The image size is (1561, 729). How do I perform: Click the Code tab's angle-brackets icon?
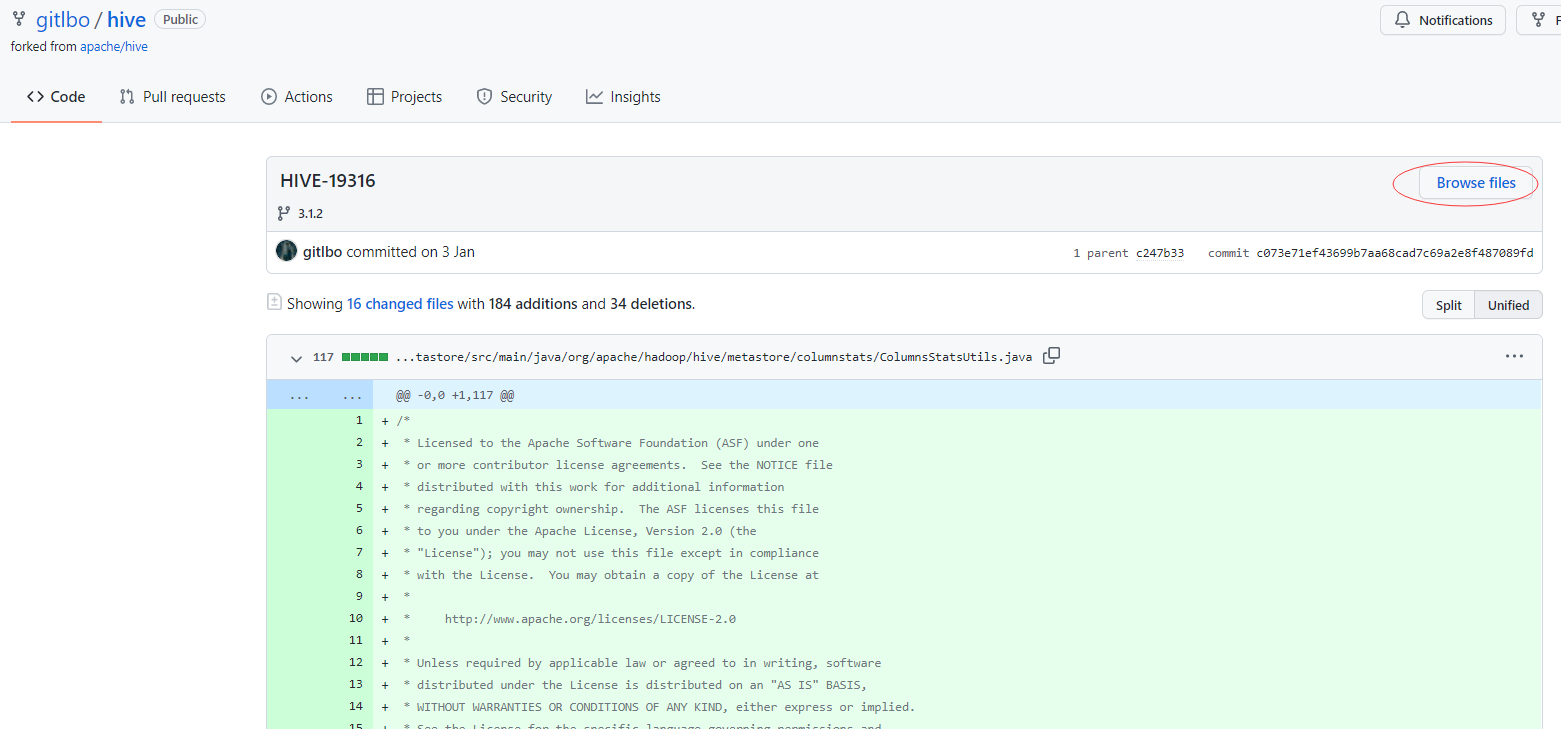click(x=35, y=97)
